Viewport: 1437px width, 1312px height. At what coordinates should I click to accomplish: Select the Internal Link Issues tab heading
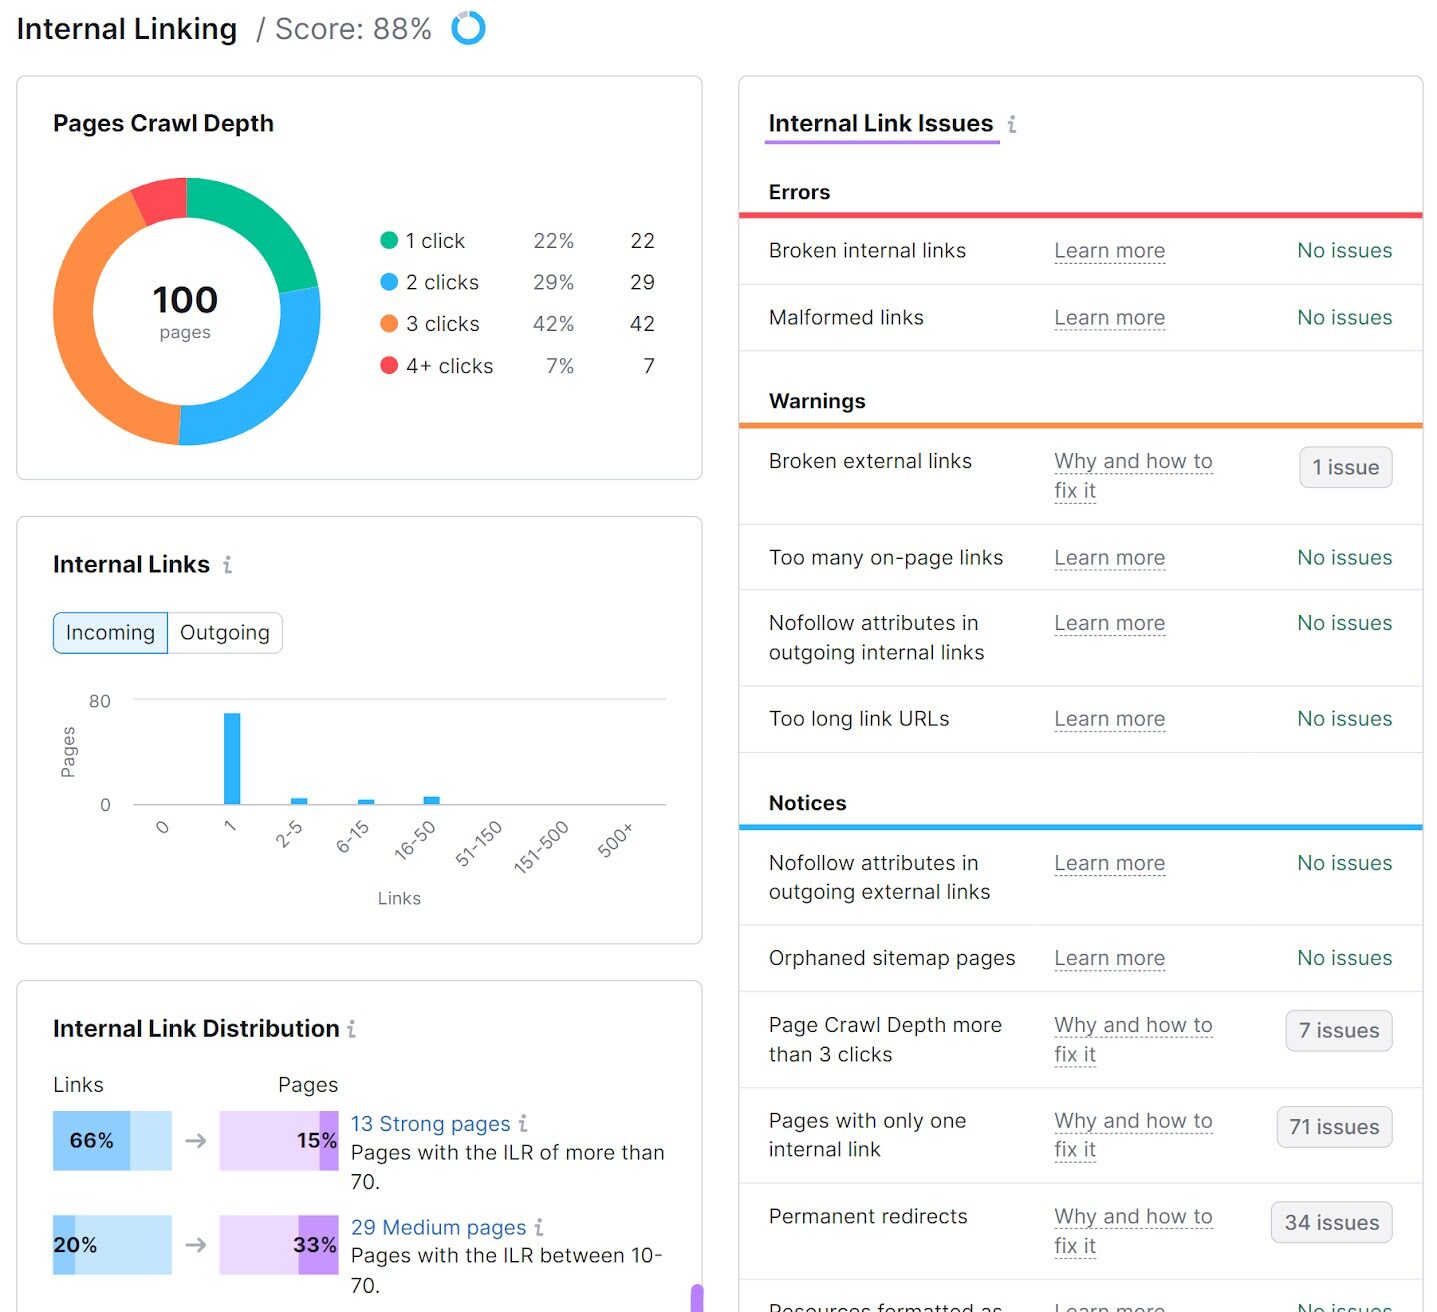pyautogui.click(x=881, y=124)
